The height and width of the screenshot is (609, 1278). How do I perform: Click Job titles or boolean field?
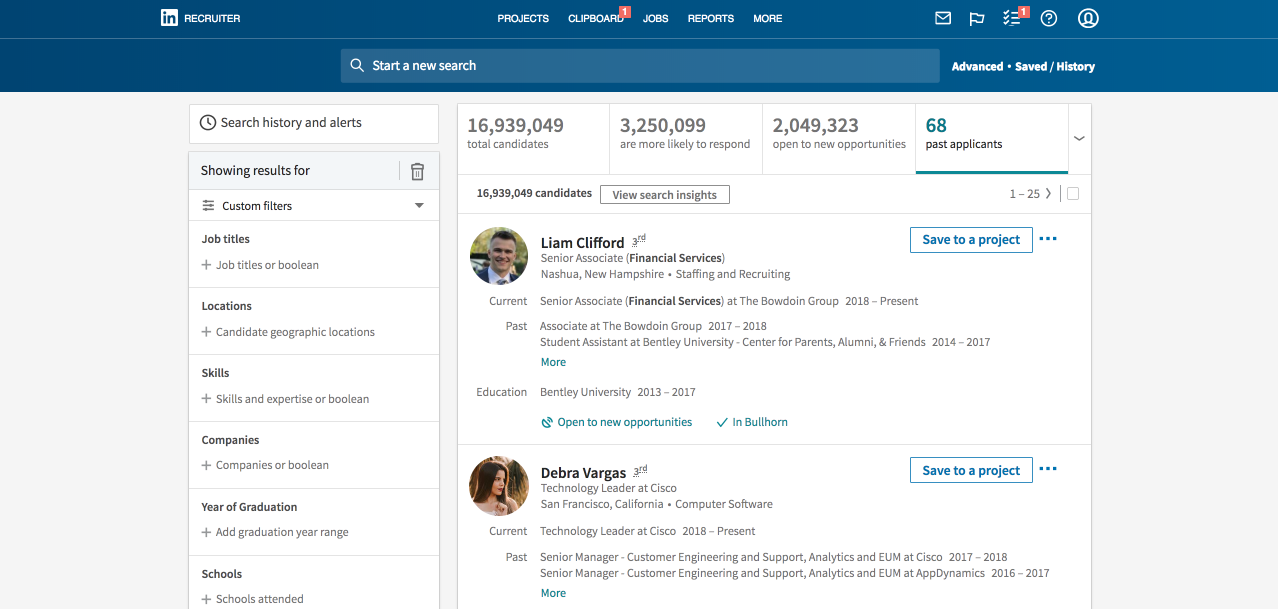[267, 265]
